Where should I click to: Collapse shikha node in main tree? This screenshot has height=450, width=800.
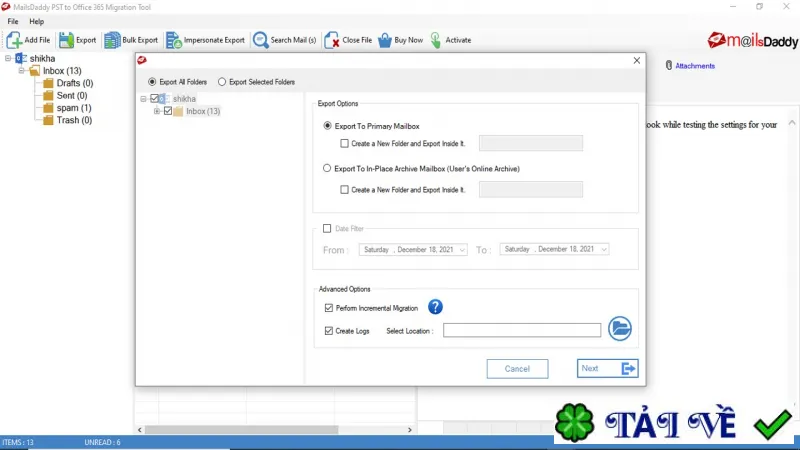coord(8,58)
